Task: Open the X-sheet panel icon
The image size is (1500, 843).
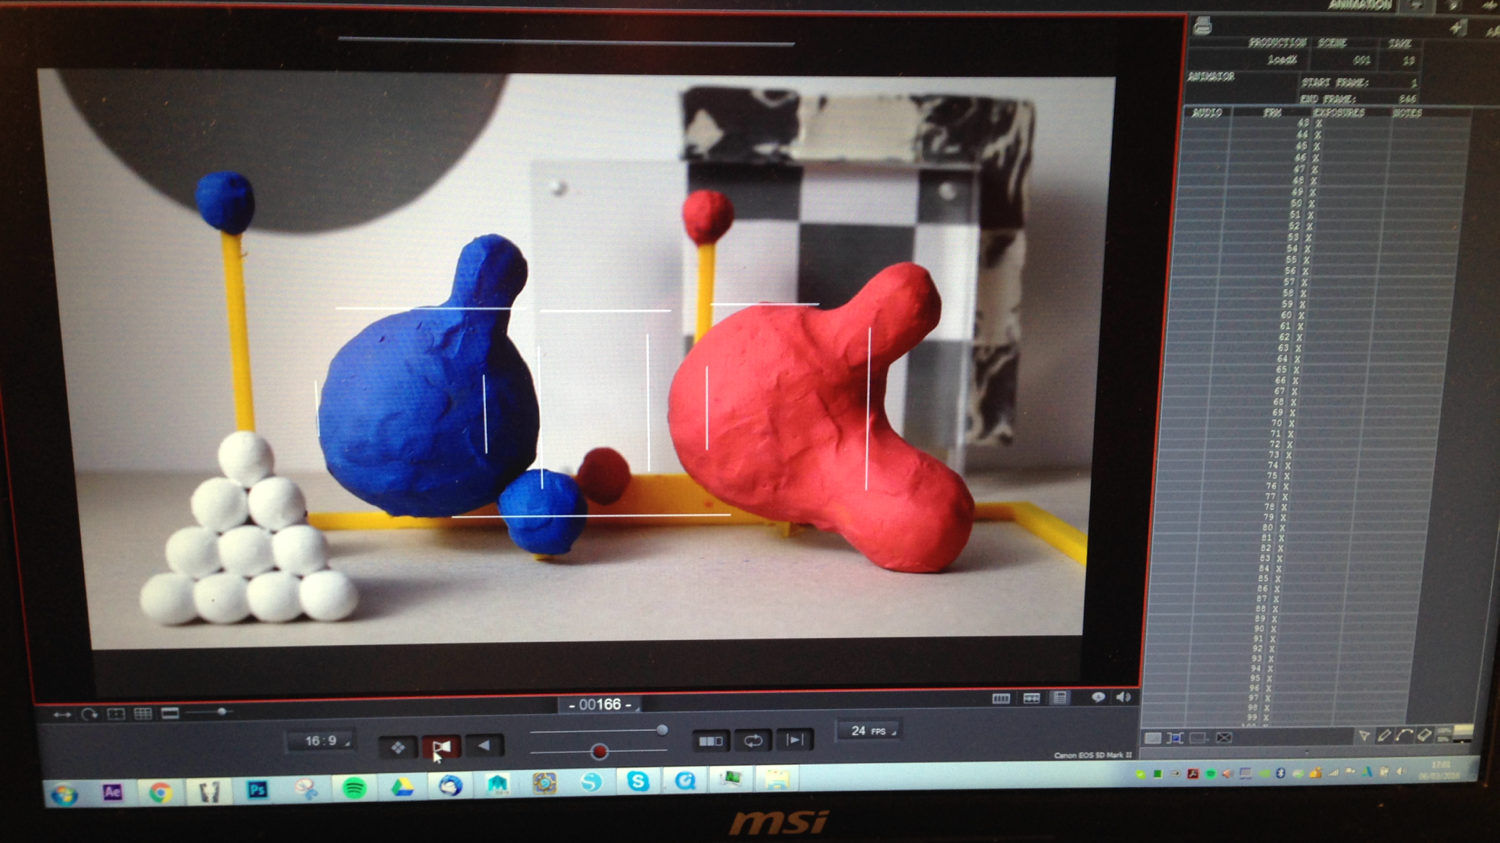Action: pos(1060,698)
